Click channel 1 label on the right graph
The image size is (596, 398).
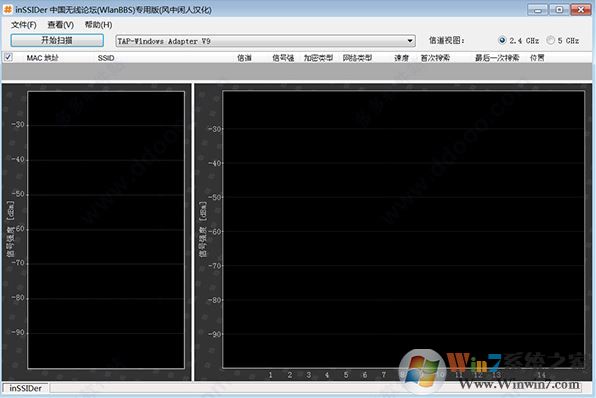tap(270, 375)
